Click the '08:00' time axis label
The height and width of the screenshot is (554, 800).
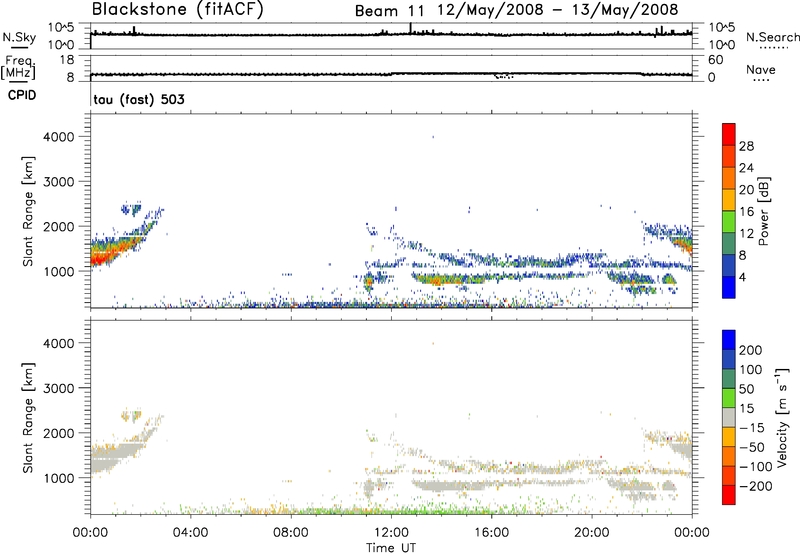[x=291, y=533]
